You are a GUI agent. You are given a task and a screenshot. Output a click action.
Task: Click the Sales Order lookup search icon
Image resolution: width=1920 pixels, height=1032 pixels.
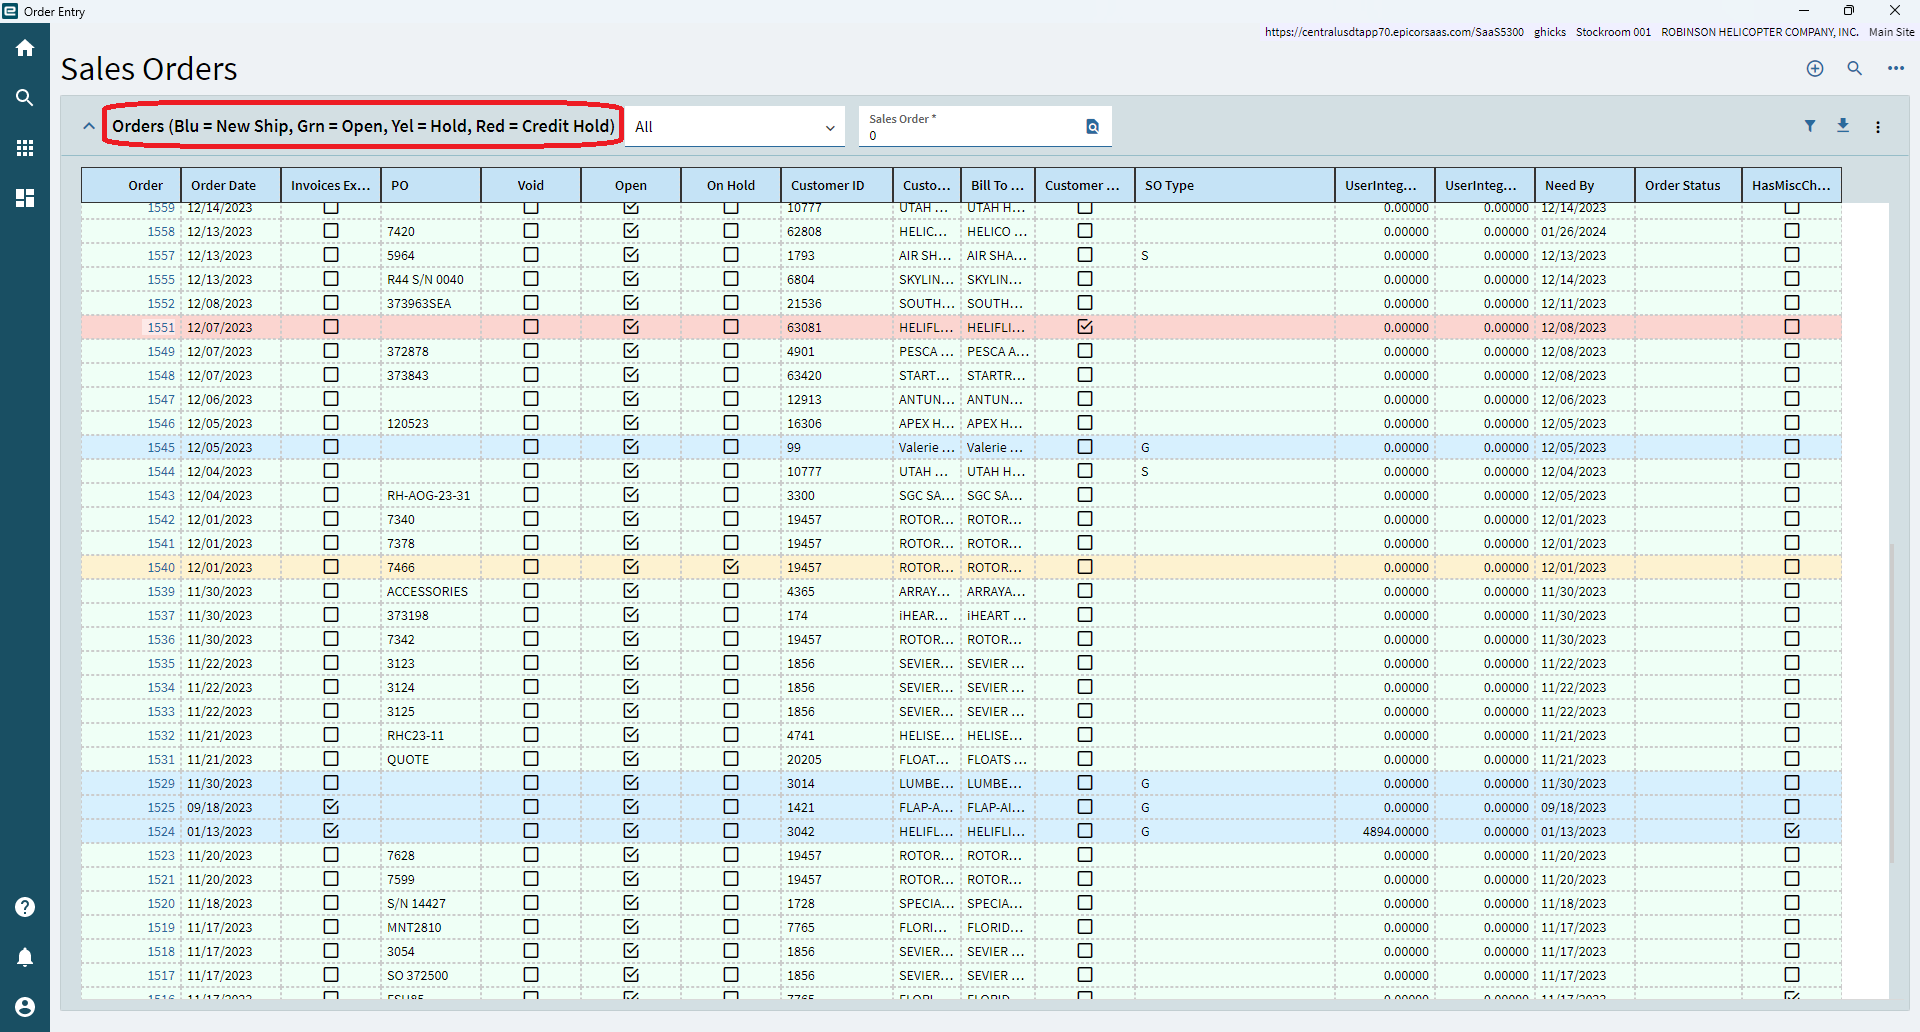pyautogui.click(x=1092, y=127)
